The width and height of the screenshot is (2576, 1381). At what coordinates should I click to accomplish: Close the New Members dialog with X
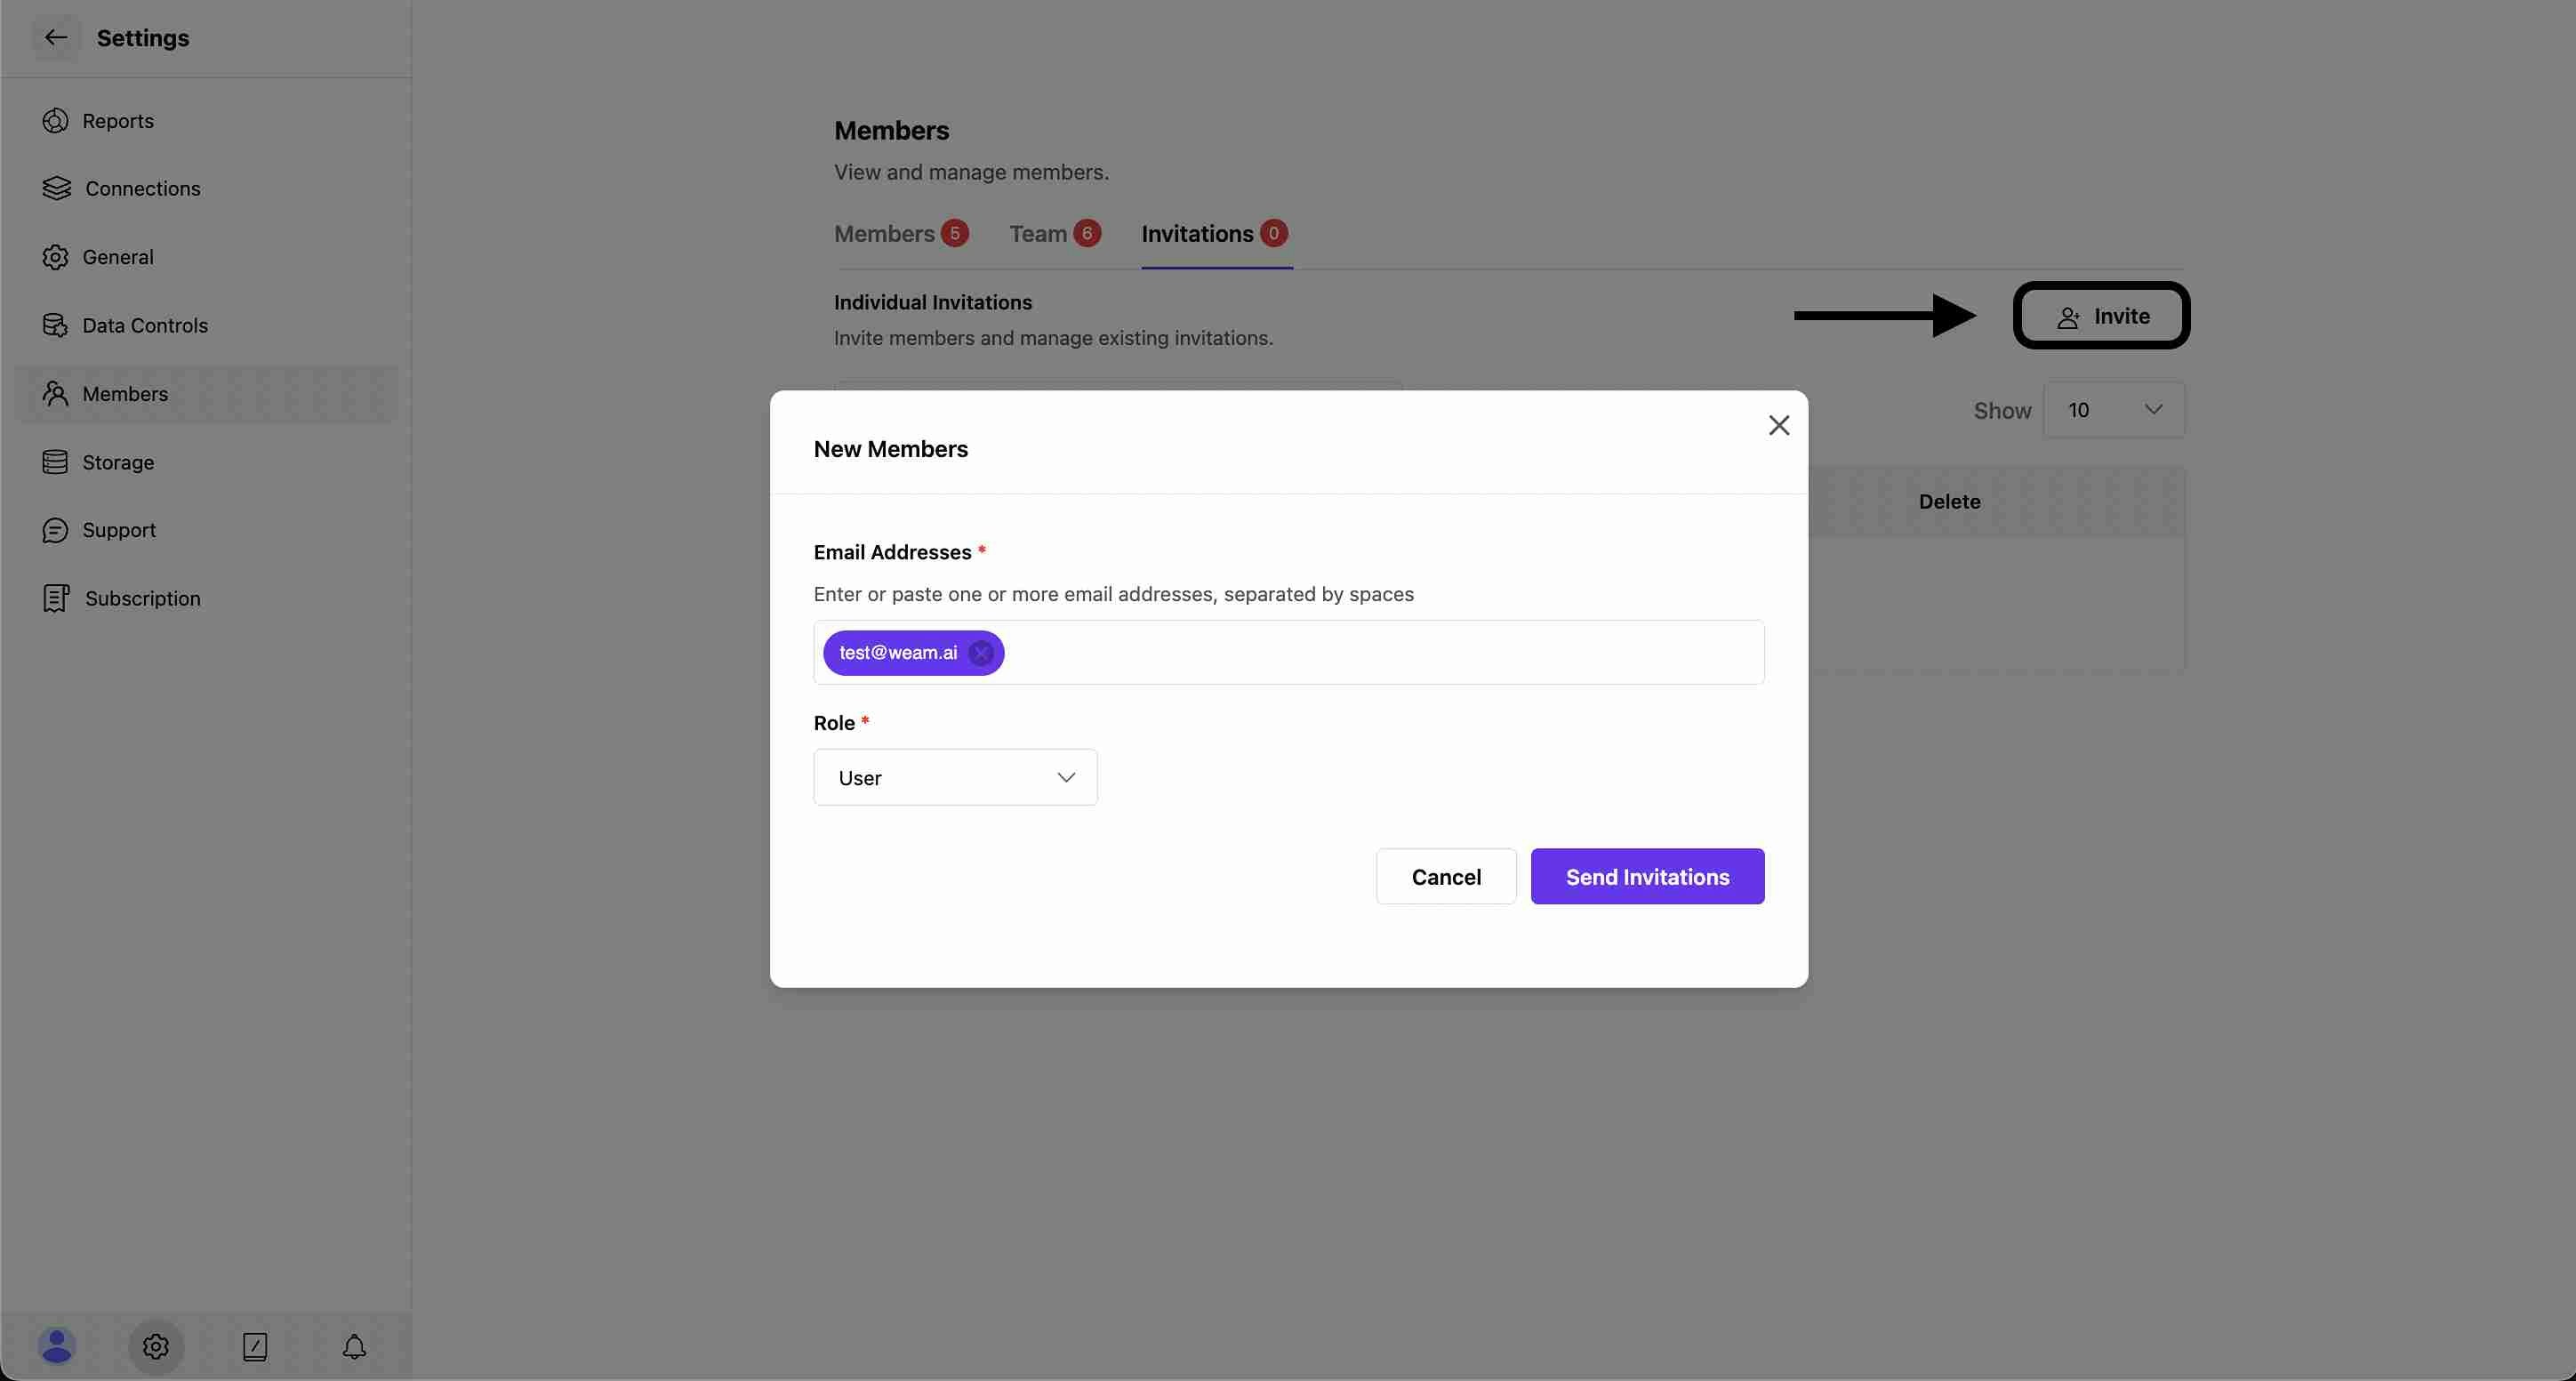point(1778,426)
